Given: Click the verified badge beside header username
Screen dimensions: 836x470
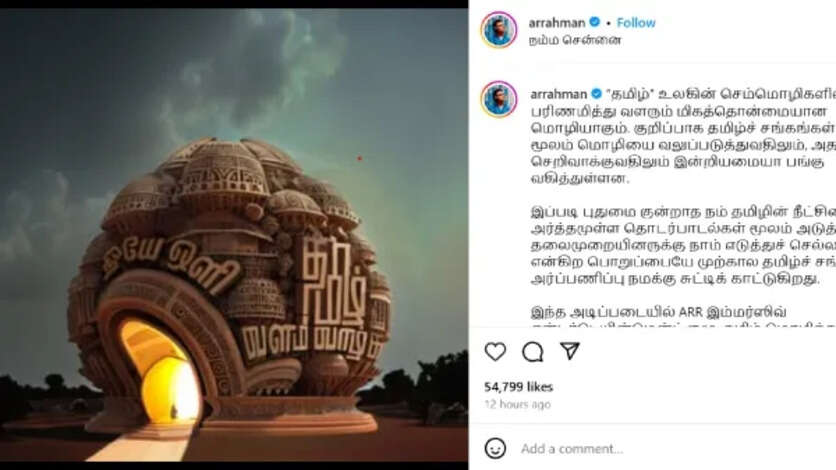Looking at the screenshot, I should click(x=594, y=22).
